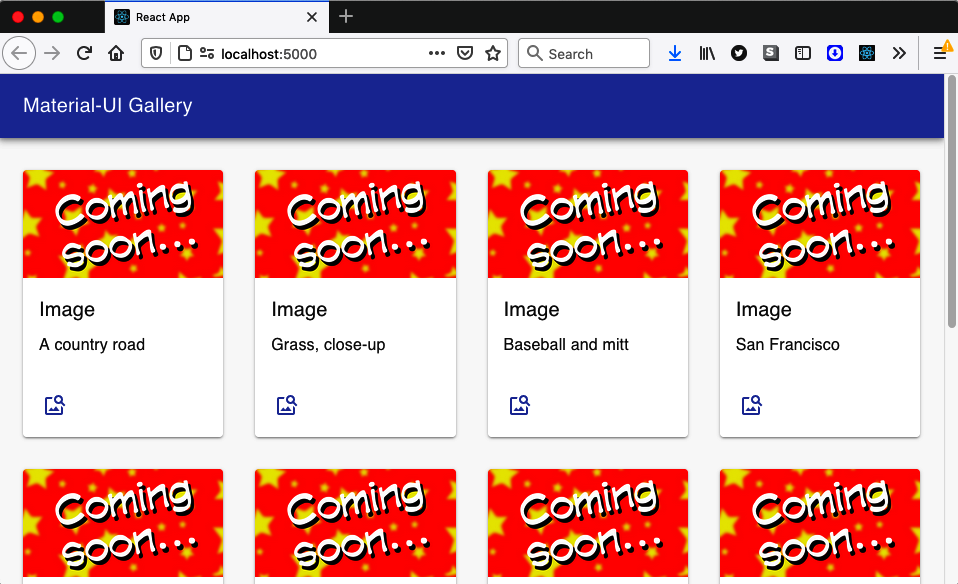Image resolution: width=958 pixels, height=584 pixels.
Task: View image for Baseball and mitt card
Action: click(519, 405)
